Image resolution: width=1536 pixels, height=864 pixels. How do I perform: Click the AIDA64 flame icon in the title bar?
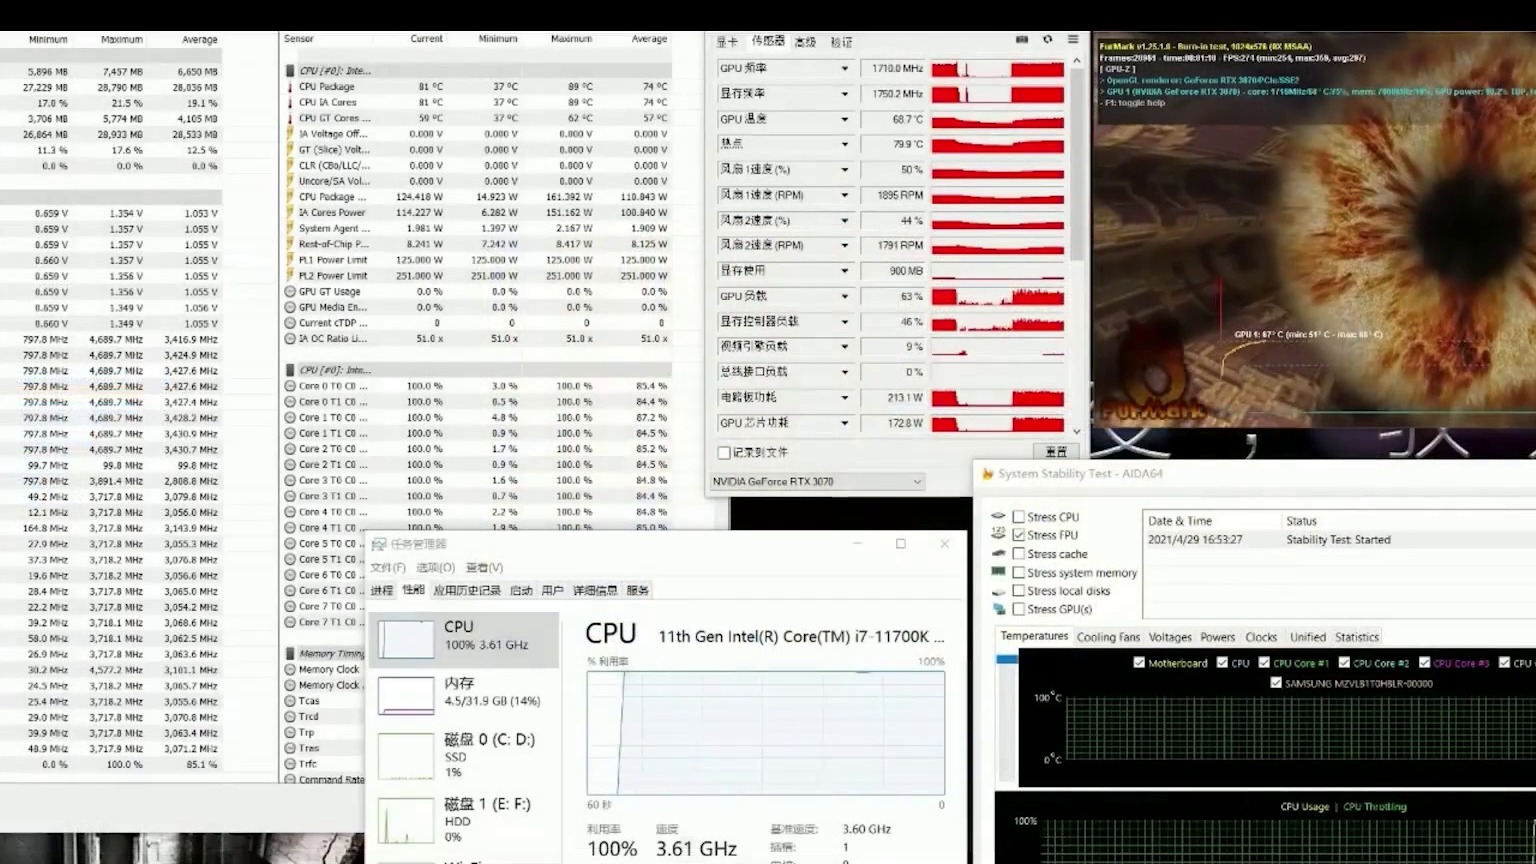(x=986, y=473)
